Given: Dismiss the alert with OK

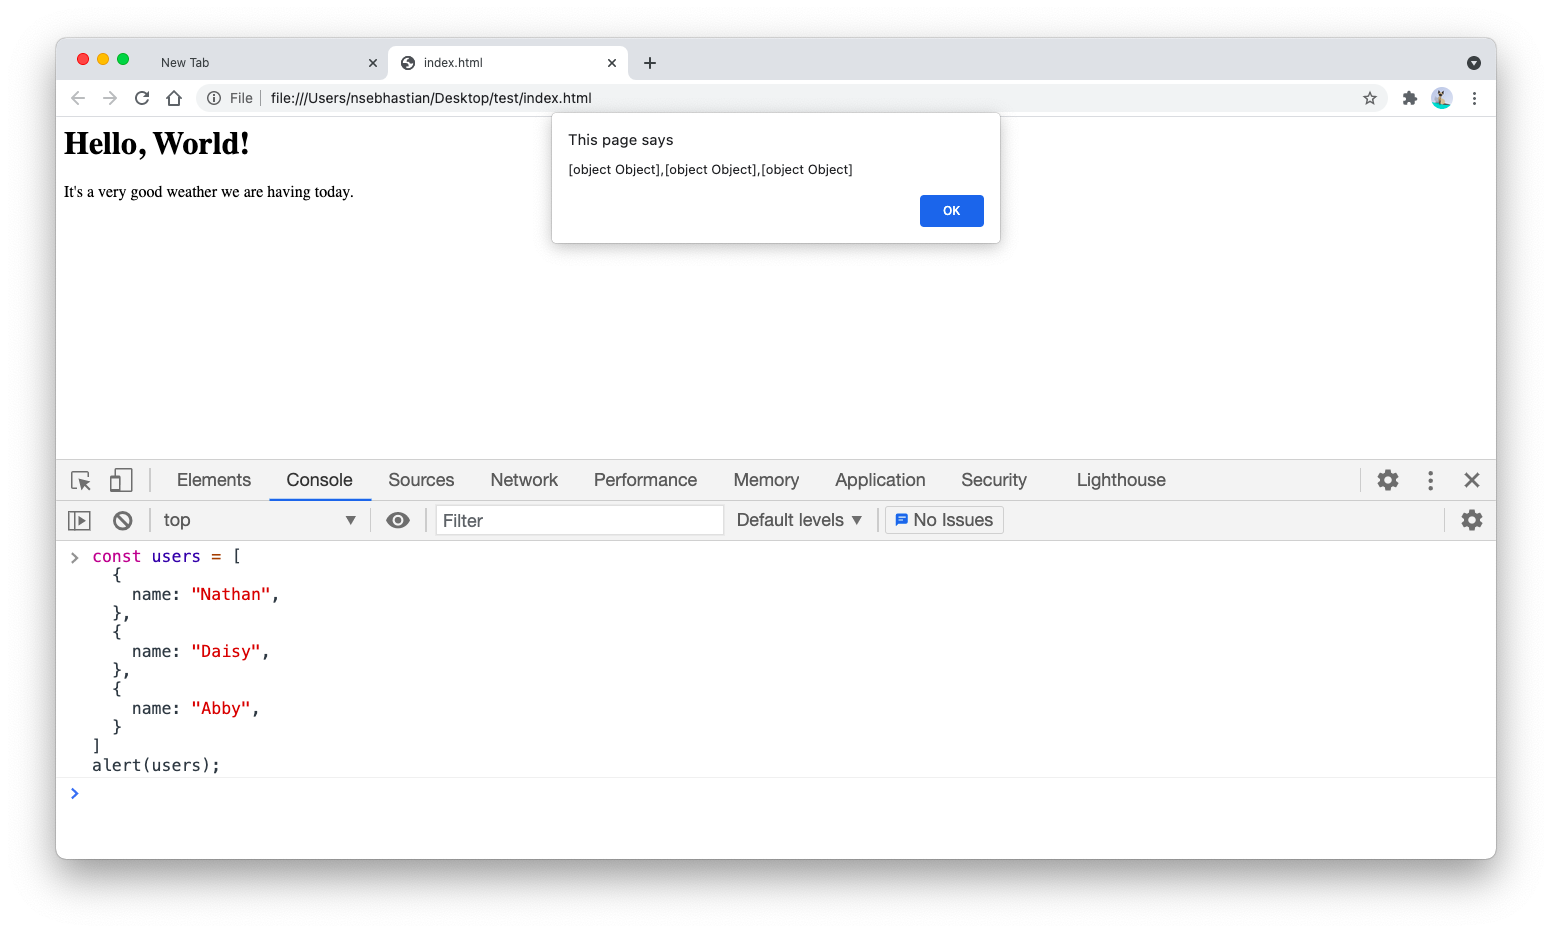Looking at the screenshot, I should pos(950,211).
